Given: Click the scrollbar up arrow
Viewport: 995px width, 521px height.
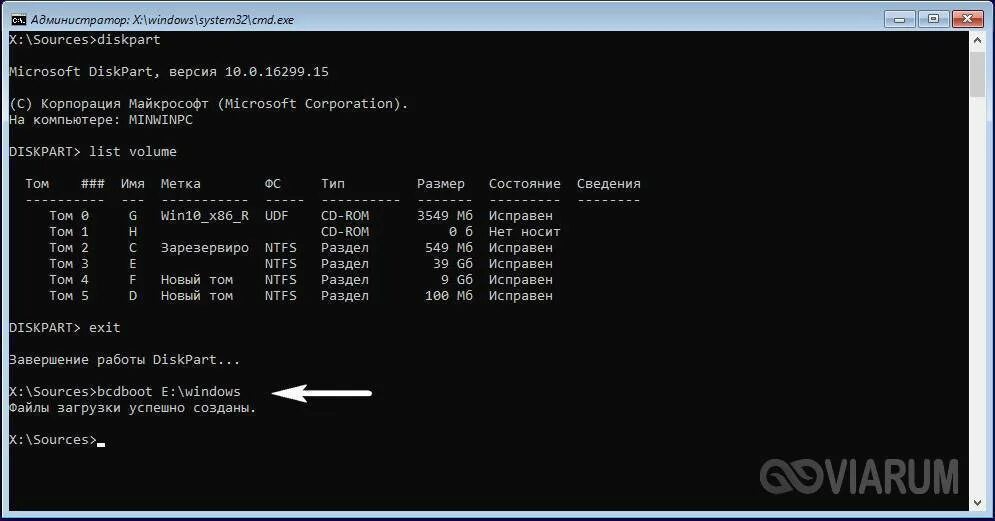Looking at the screenshot, I should click(977, 41).
